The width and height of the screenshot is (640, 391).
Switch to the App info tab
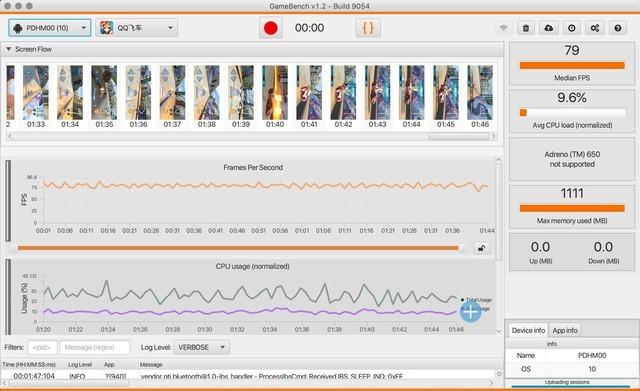(x=565, y=330)
